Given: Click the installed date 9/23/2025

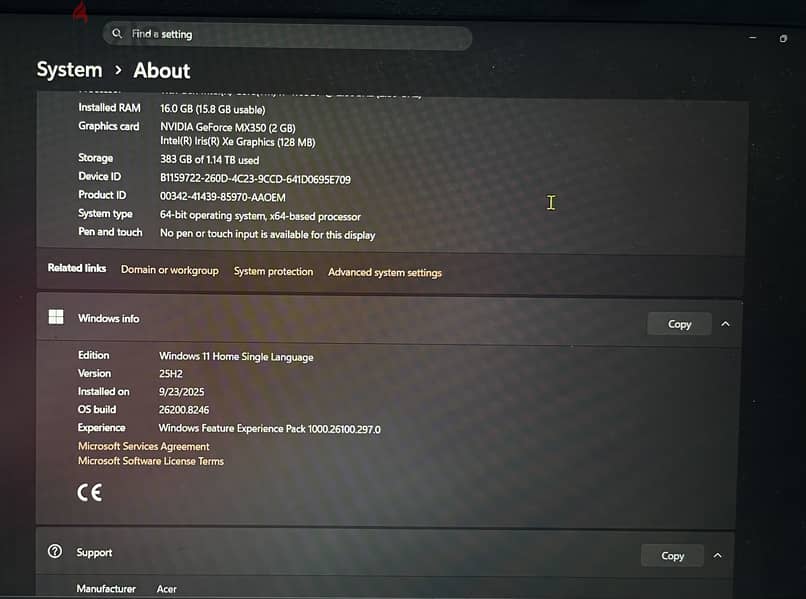Looking at the screenshot, I should [x=181, y=392].
